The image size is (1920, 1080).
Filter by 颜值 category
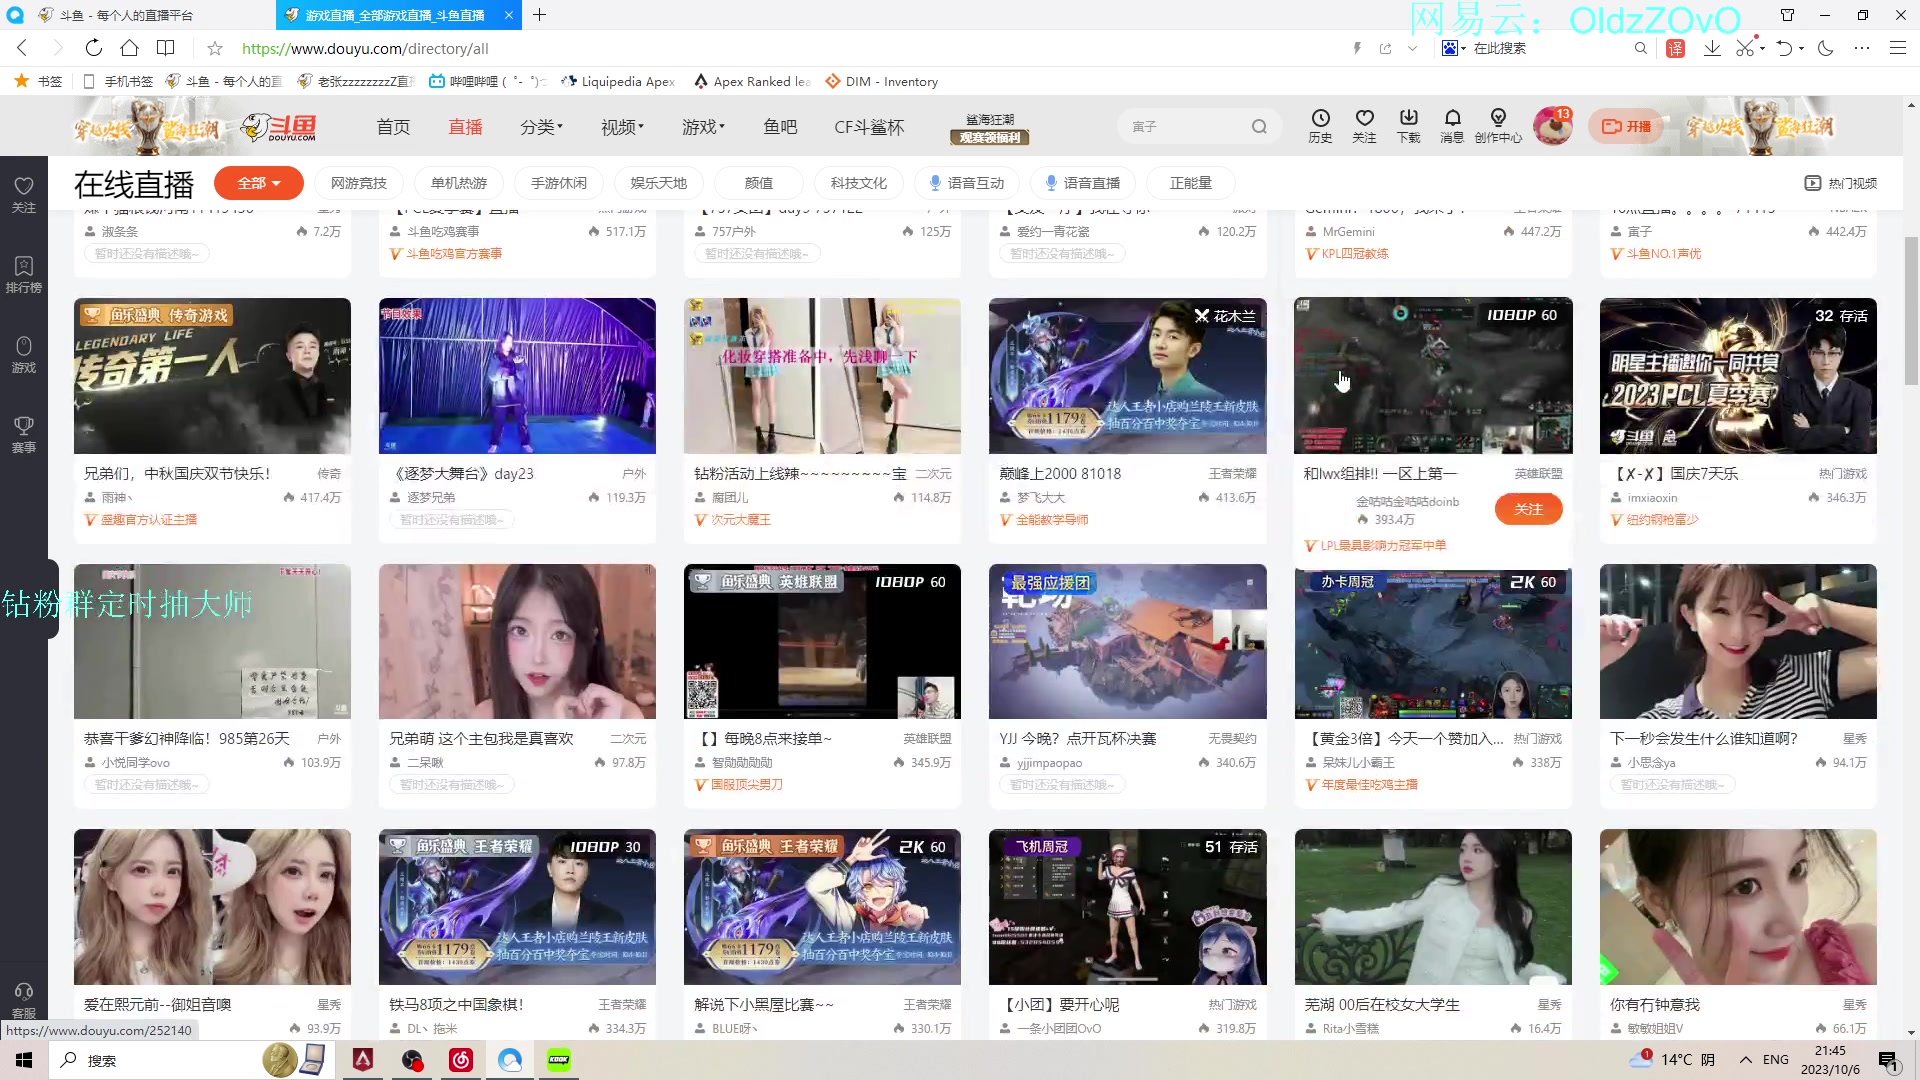758,183
